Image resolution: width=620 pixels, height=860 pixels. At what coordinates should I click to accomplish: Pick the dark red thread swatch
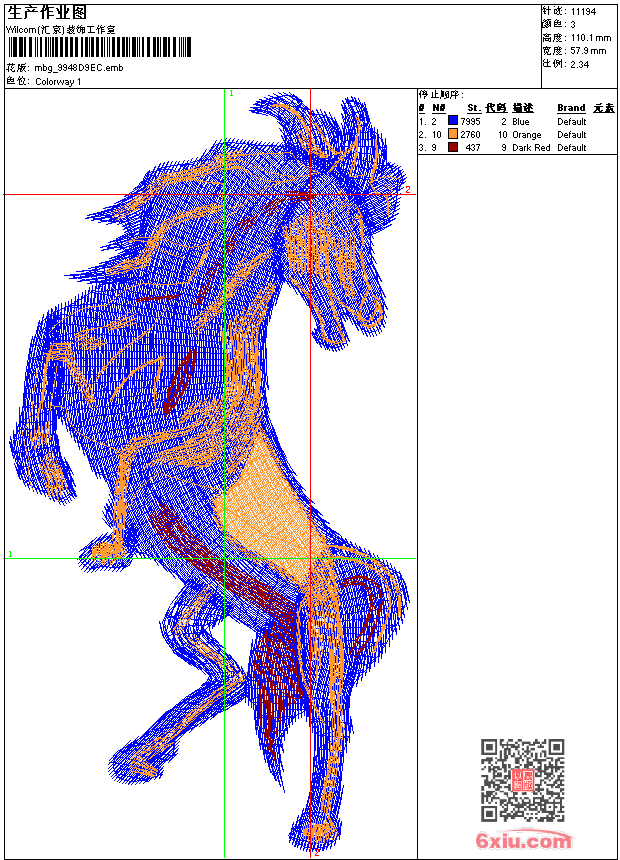tap(453, 147)
